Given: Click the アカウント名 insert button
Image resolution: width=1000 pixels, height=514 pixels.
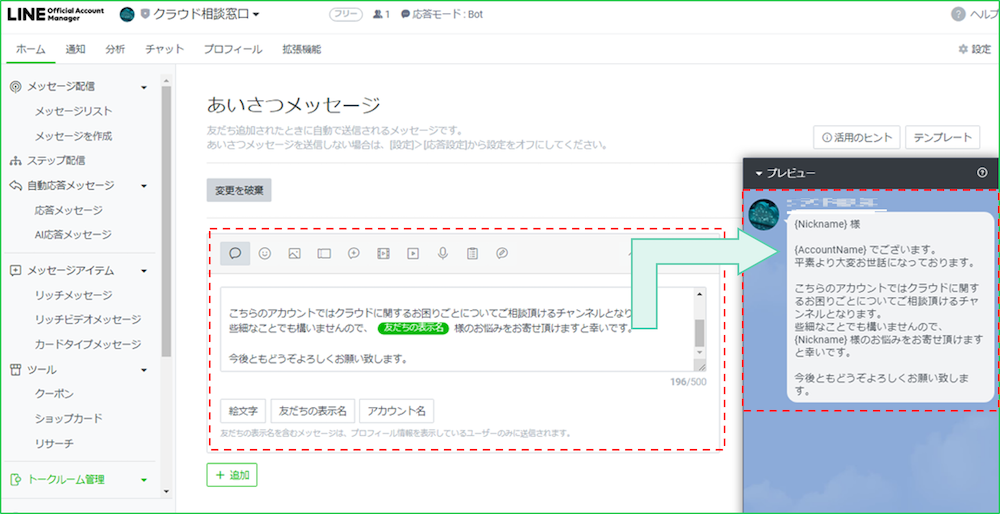Looking at the screenshot, I should [397, 411].
